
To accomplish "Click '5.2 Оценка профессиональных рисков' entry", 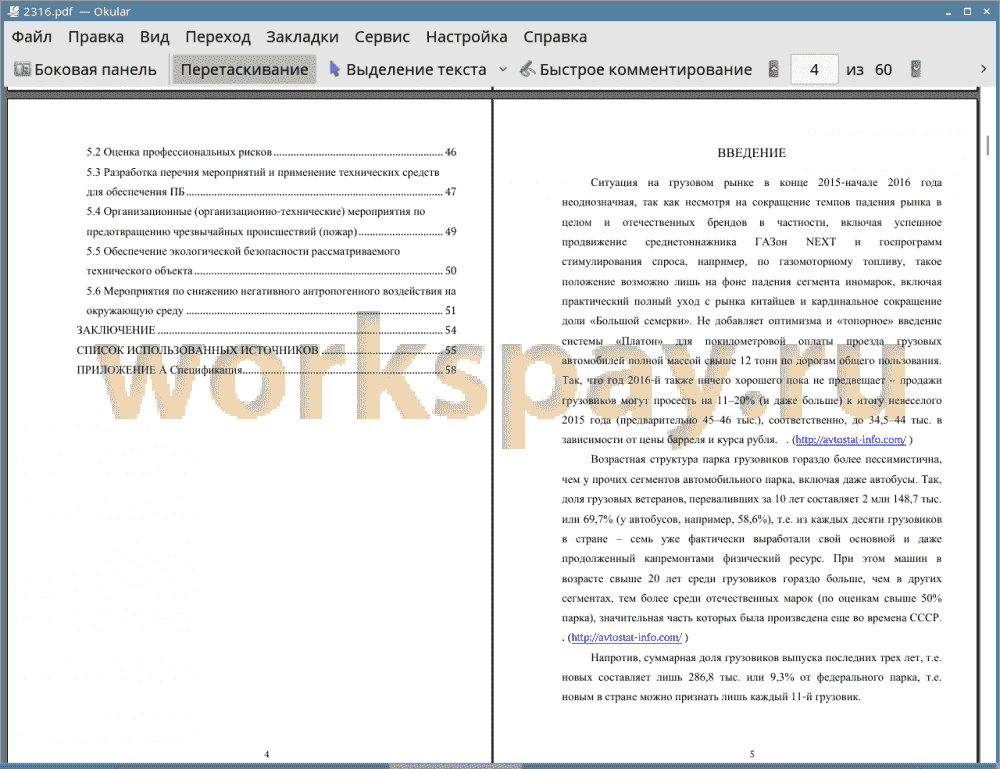I will tap(271, 152).
